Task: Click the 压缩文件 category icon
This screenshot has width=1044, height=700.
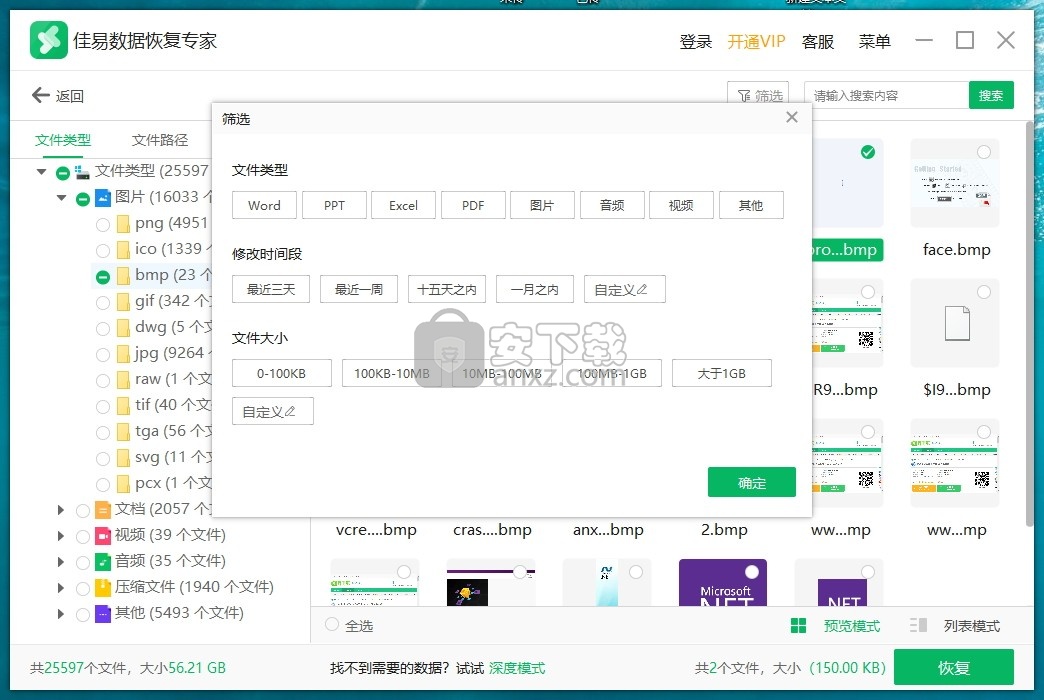Action: (103, 587)
